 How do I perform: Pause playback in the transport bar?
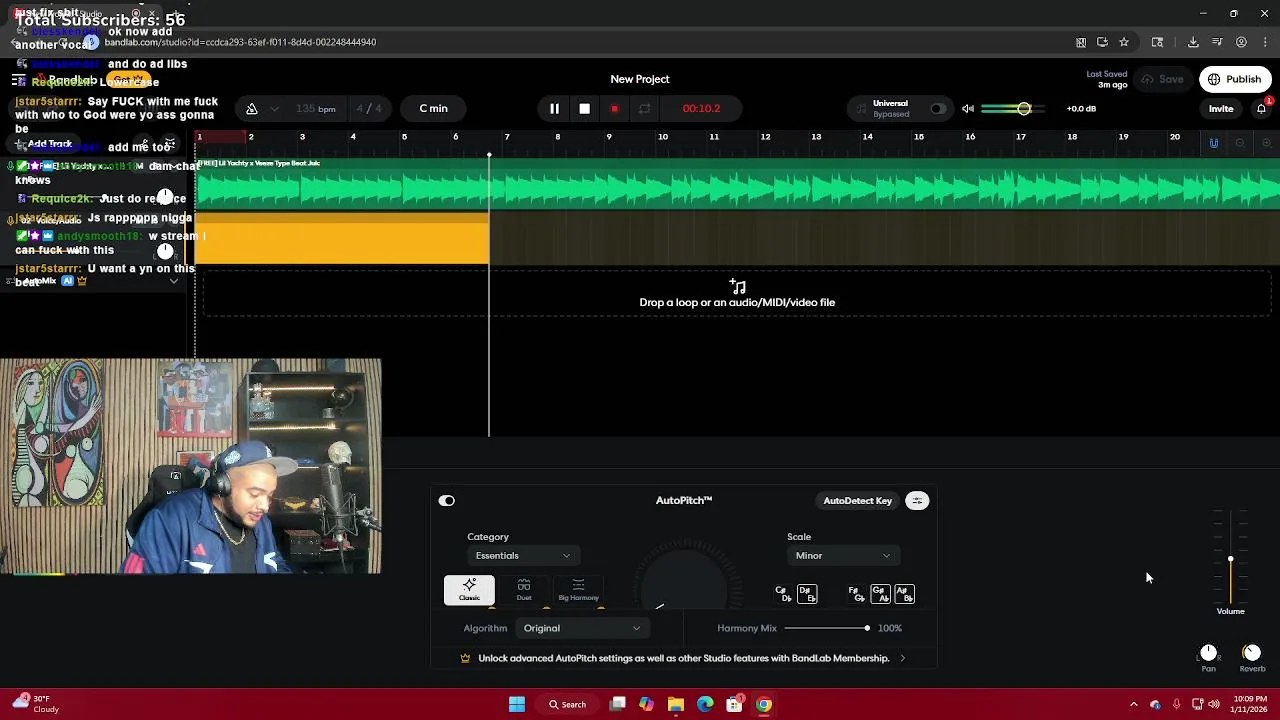click(x=554, y=108)
